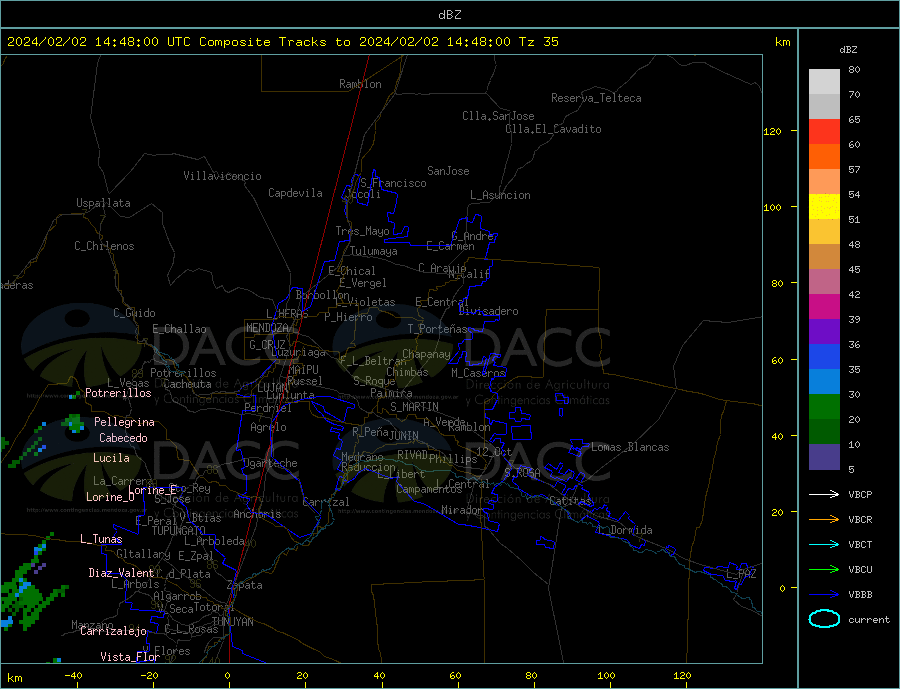The width and height of the screenshot is (900, 689).
Task: Click the MENDOZA city label
Action: (x=267, y=328)
